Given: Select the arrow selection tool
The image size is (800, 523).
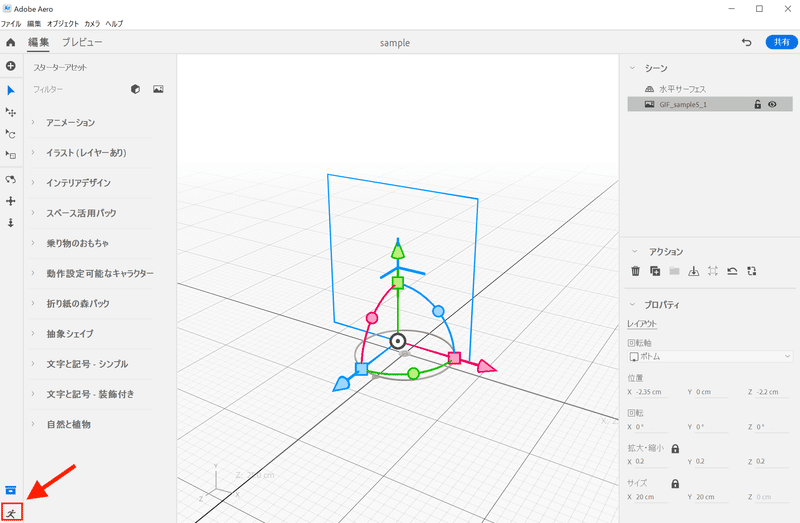Looking at the screenshot, I should 11,91.
